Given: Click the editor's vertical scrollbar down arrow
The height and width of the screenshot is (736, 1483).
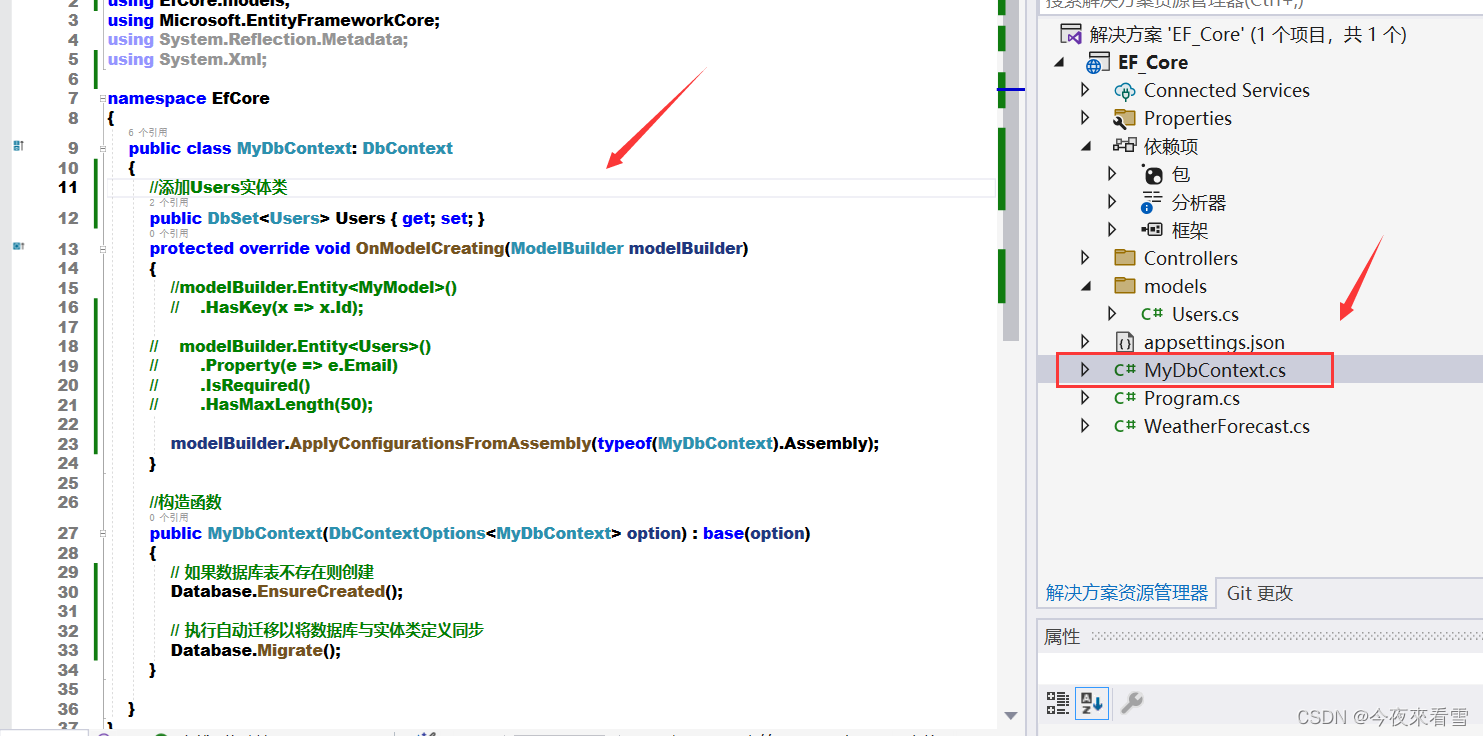Looking at the screenshot, I should coord(1010,716).
